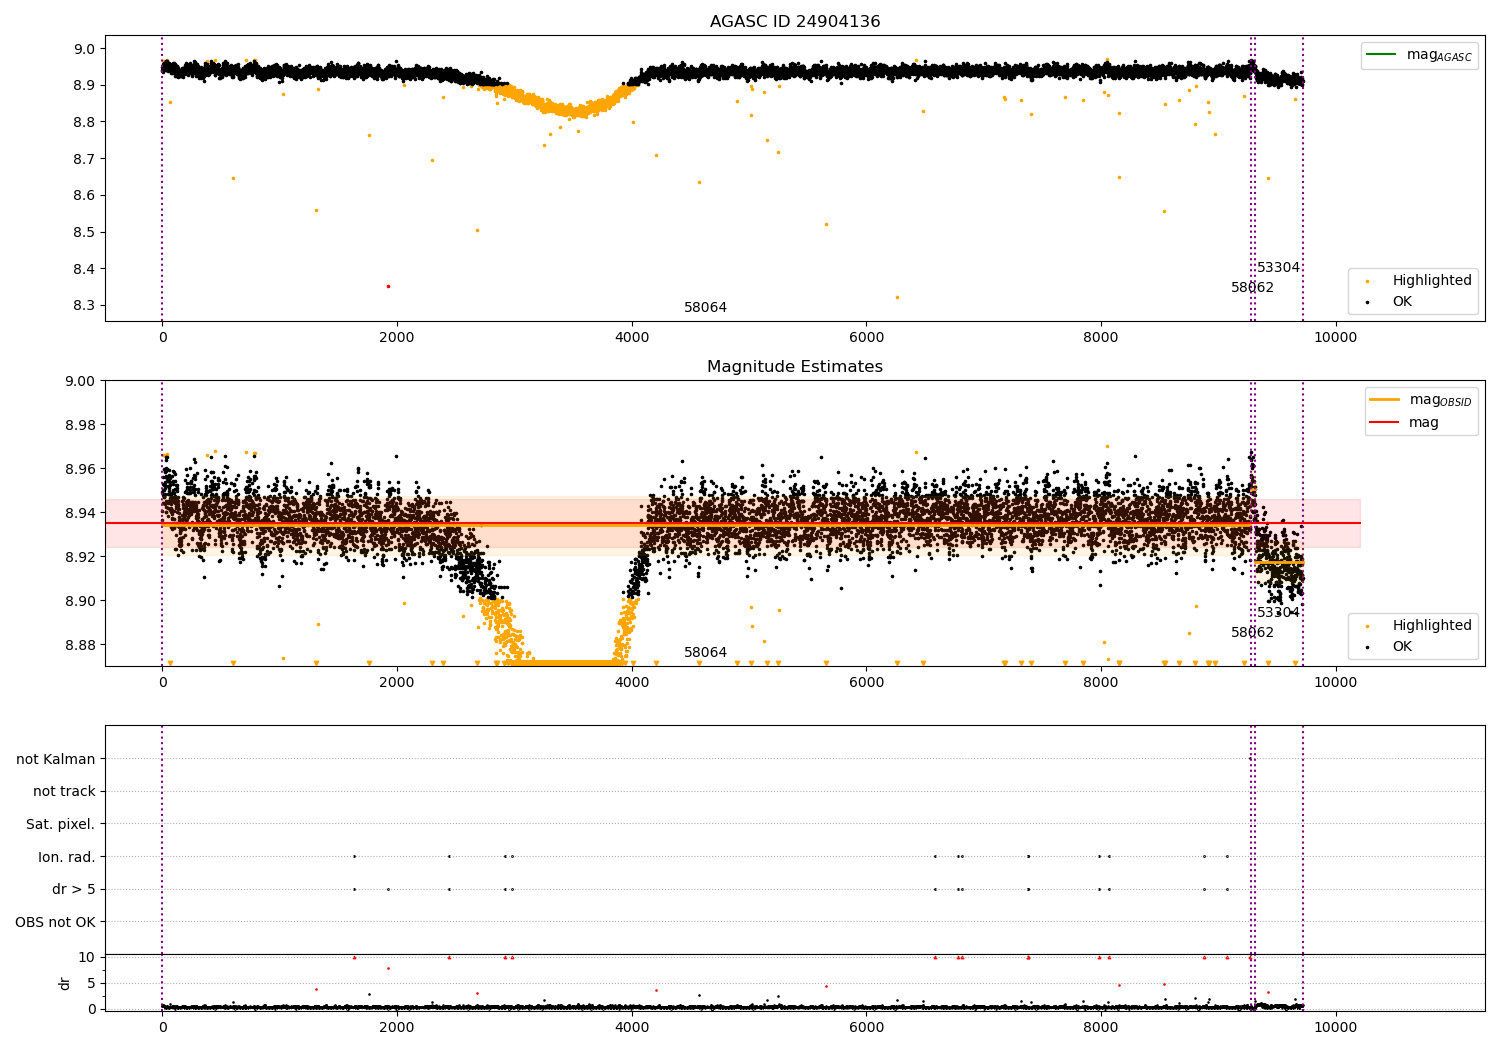Select the mag OBSID legend entry
Viewport: 1500px width, 1050px height.
pos(1419,400)
